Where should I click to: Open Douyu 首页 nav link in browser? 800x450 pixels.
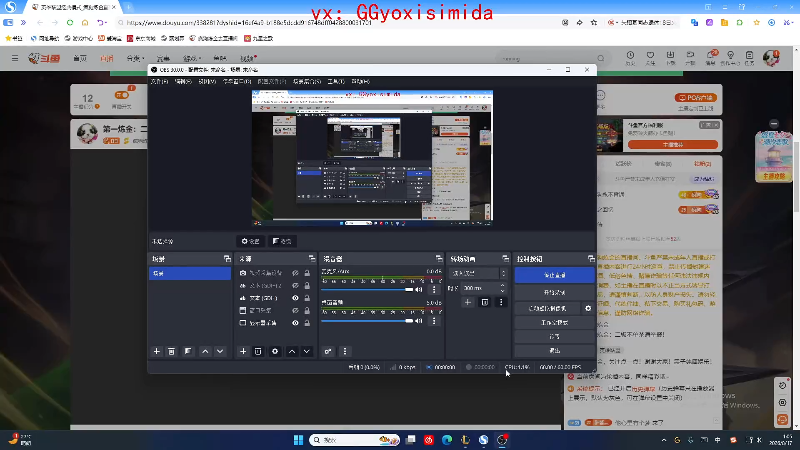80,59
